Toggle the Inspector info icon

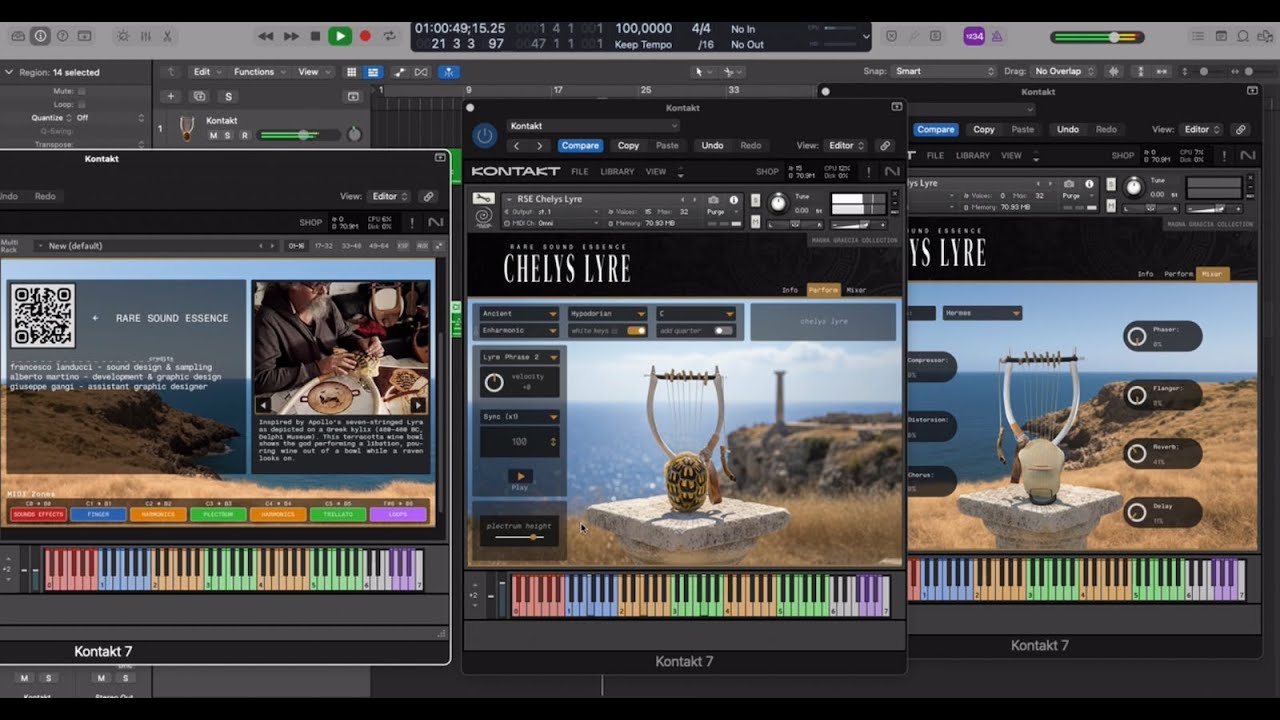[x=40, y=36]
